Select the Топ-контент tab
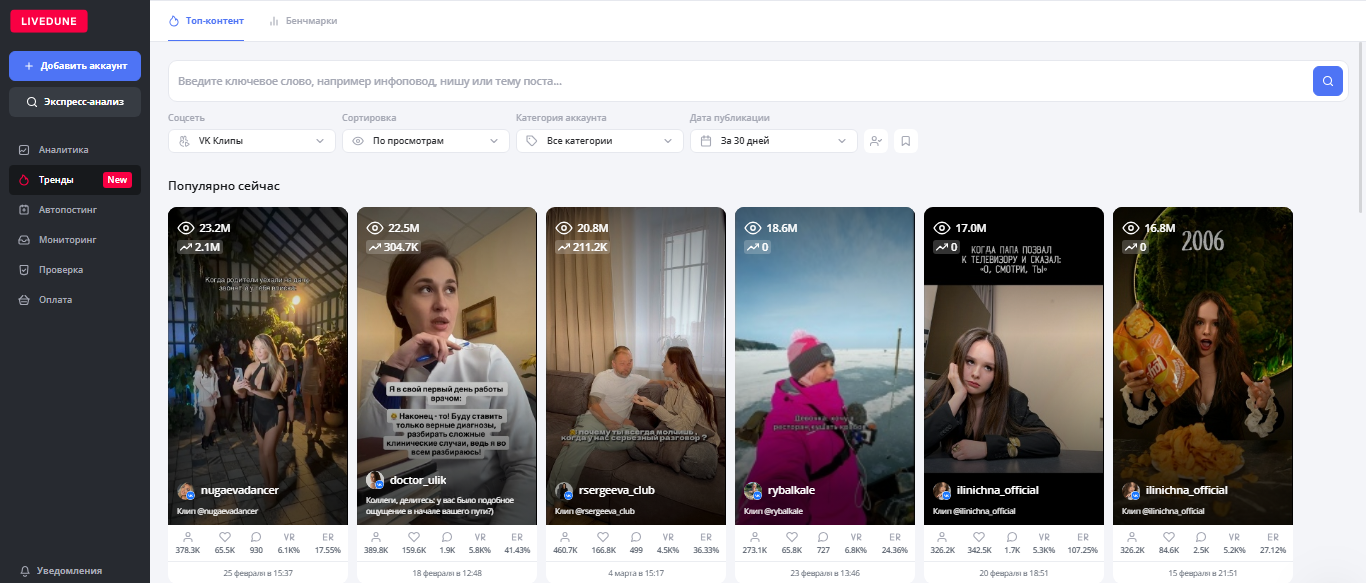This screenshot has width=1366, height=583. click(206, 21)
